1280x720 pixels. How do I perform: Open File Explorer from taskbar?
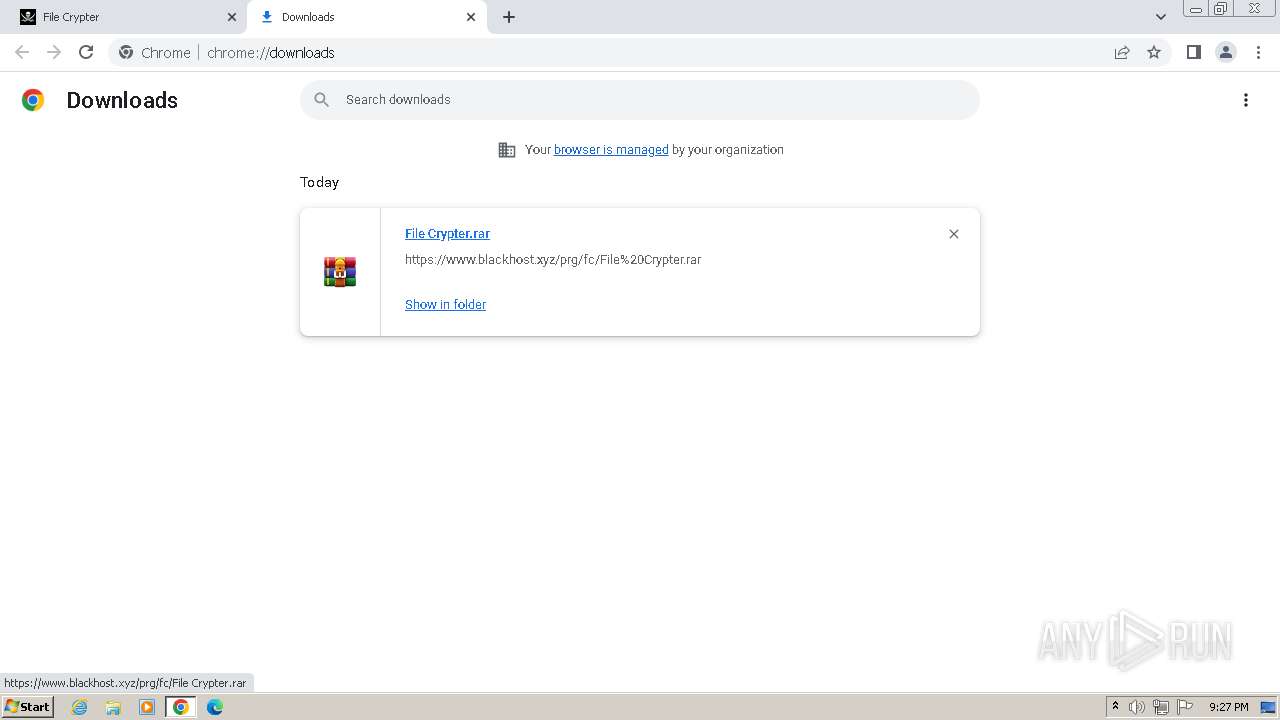(x=113, y=707)
